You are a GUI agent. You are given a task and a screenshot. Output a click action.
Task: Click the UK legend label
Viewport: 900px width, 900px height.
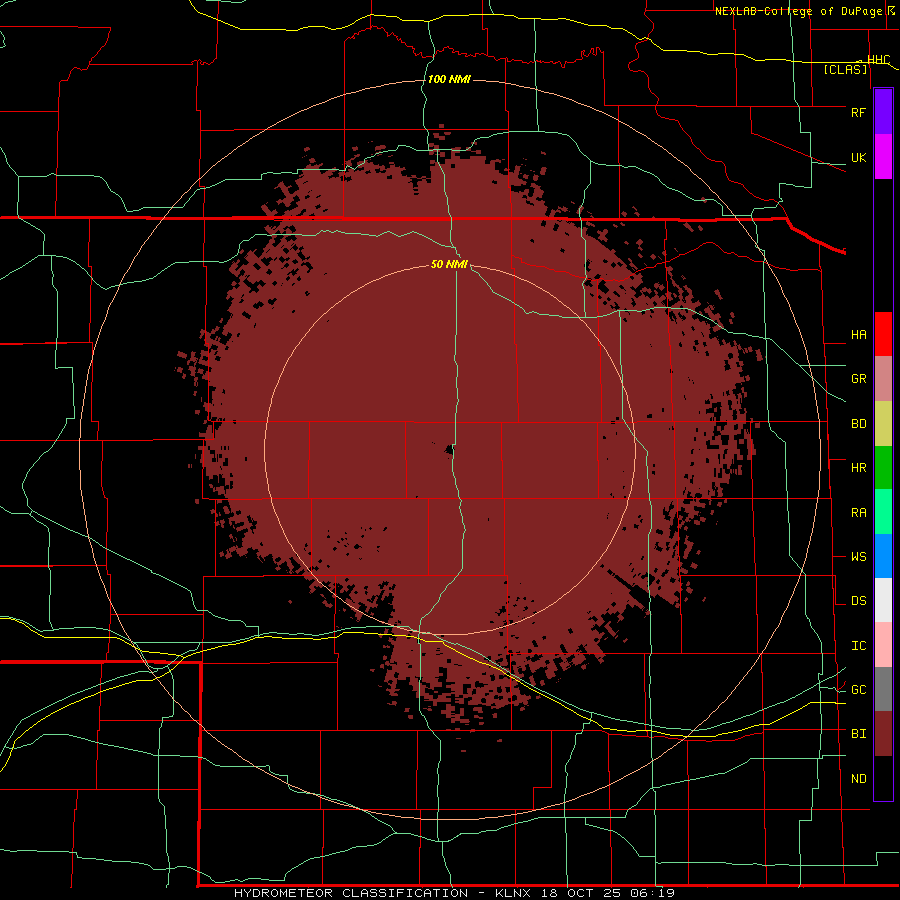point(858,157)
